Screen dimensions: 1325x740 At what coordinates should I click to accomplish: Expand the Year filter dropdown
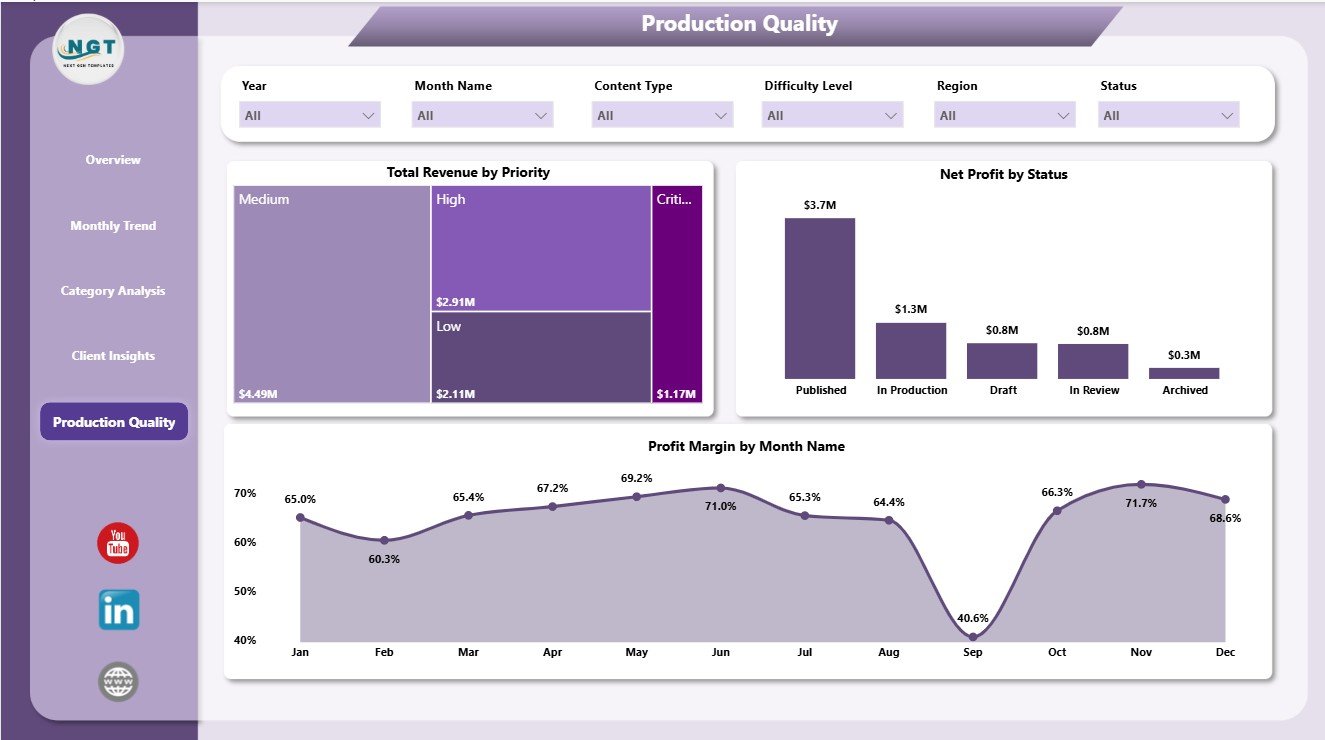click(x=310, y=115)
